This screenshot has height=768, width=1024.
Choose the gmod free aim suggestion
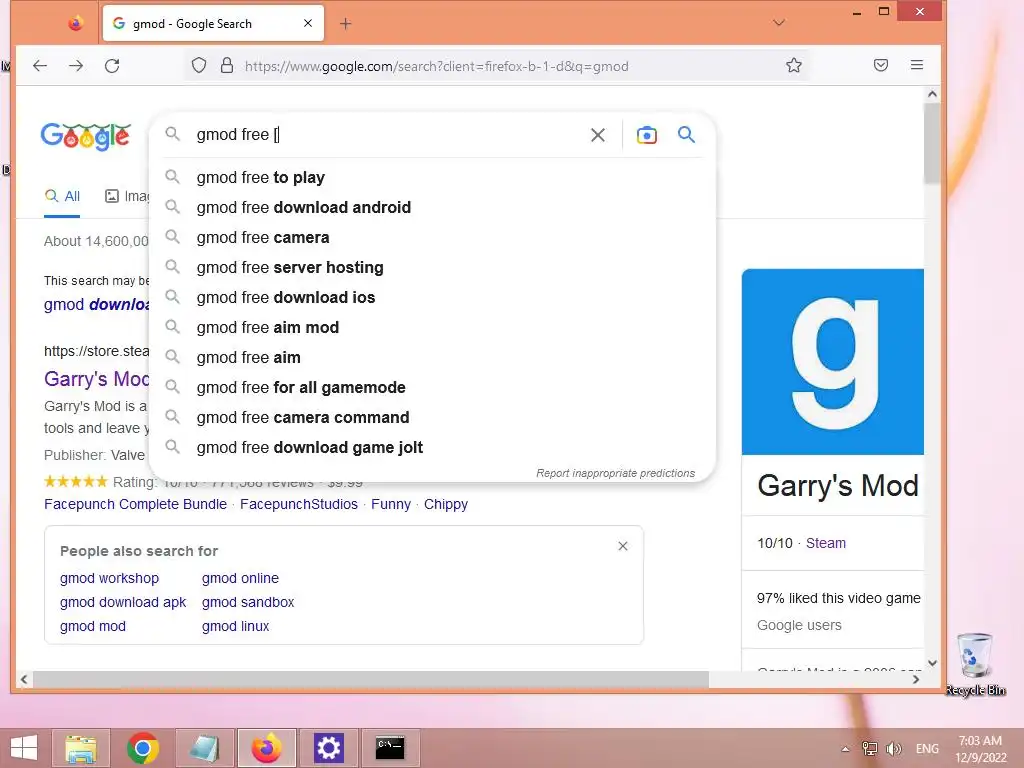click(432, 358)
